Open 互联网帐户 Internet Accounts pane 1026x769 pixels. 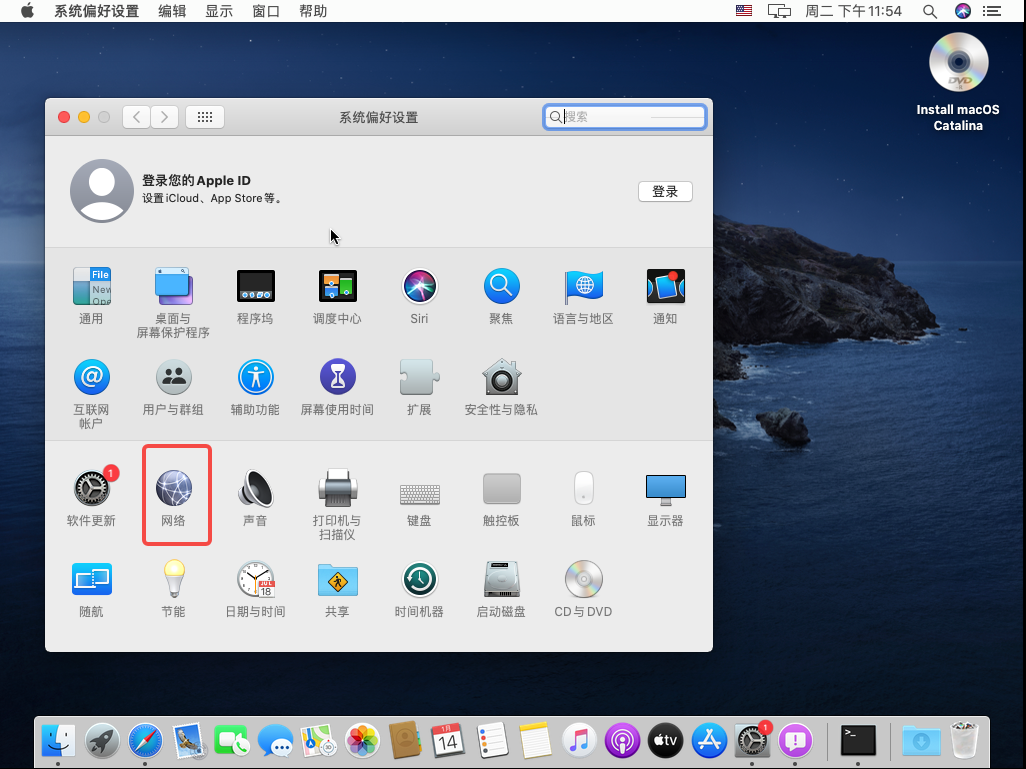tap(91, 393)
